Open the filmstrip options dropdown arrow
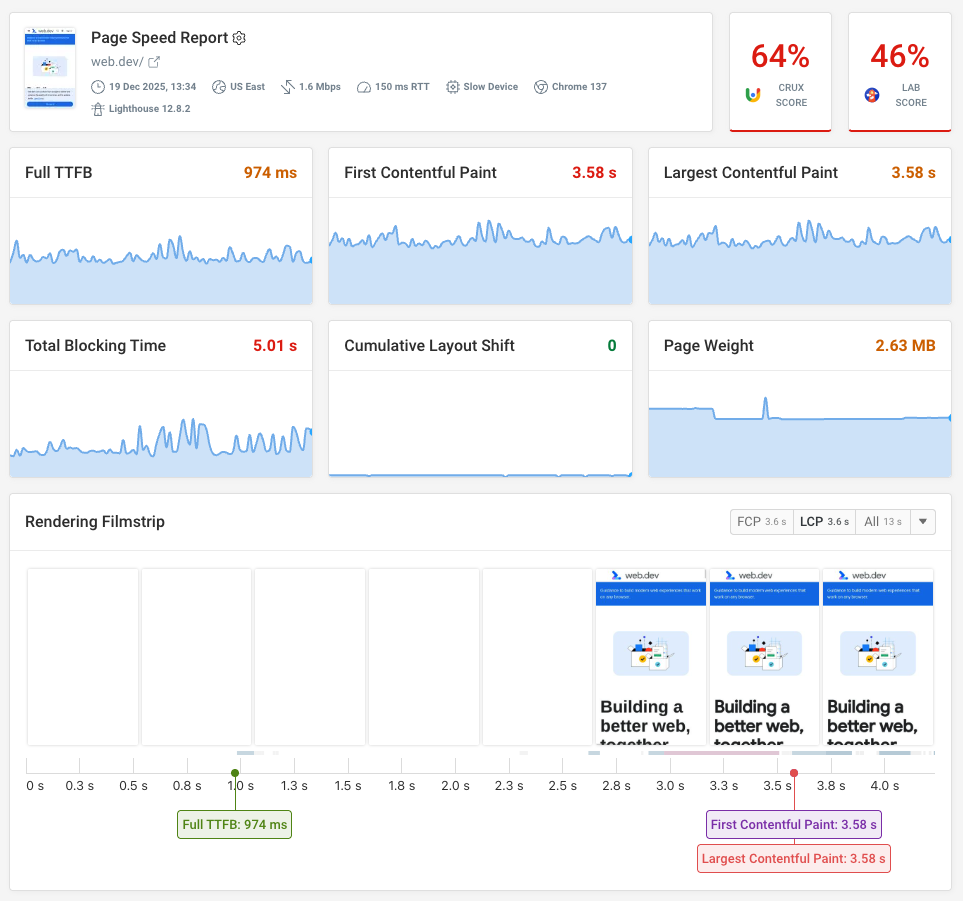Screen dimensions: 963x901 pos(922,521)
